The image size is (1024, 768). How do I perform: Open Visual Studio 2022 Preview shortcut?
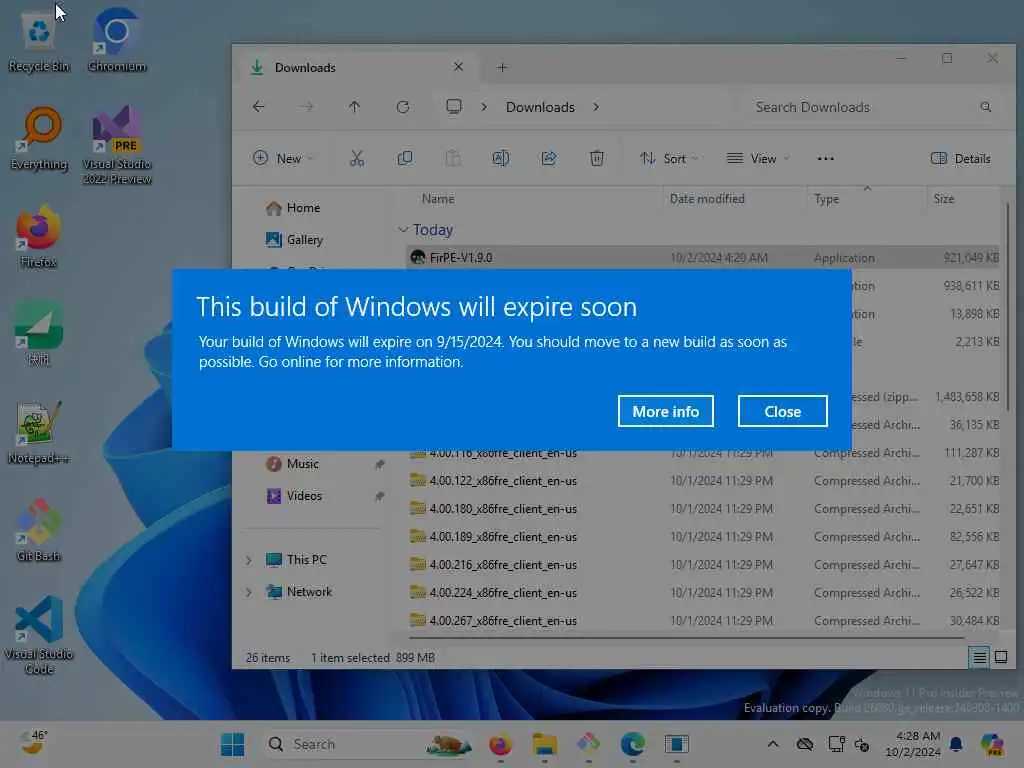(117, 145)
